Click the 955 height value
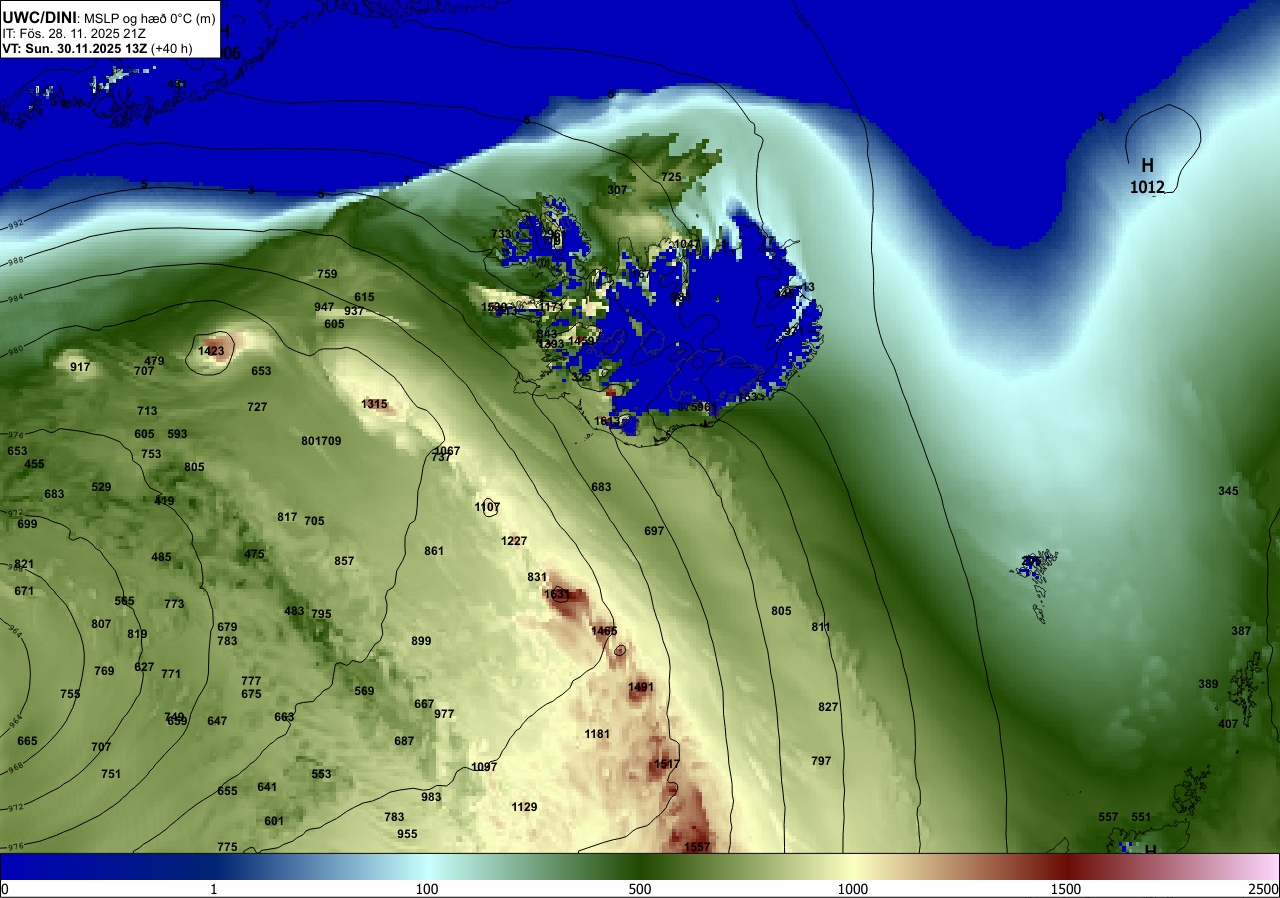 coord(407,834)
